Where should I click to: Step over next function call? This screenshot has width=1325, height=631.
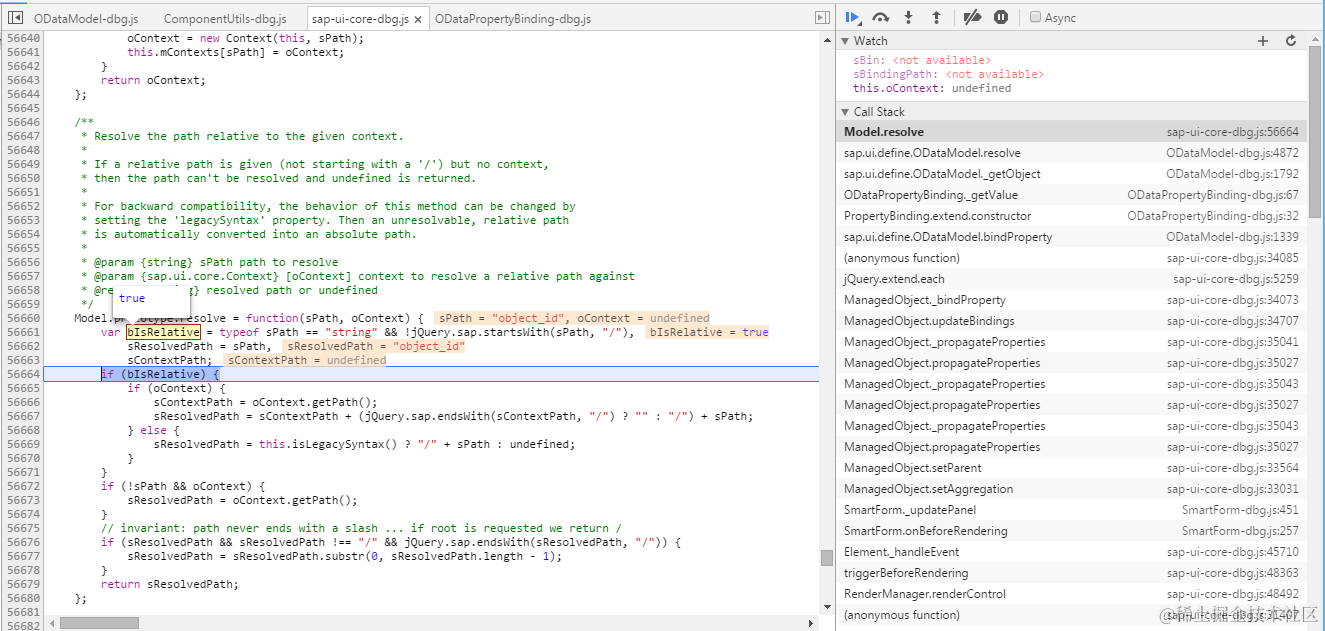tap(880, 17)
